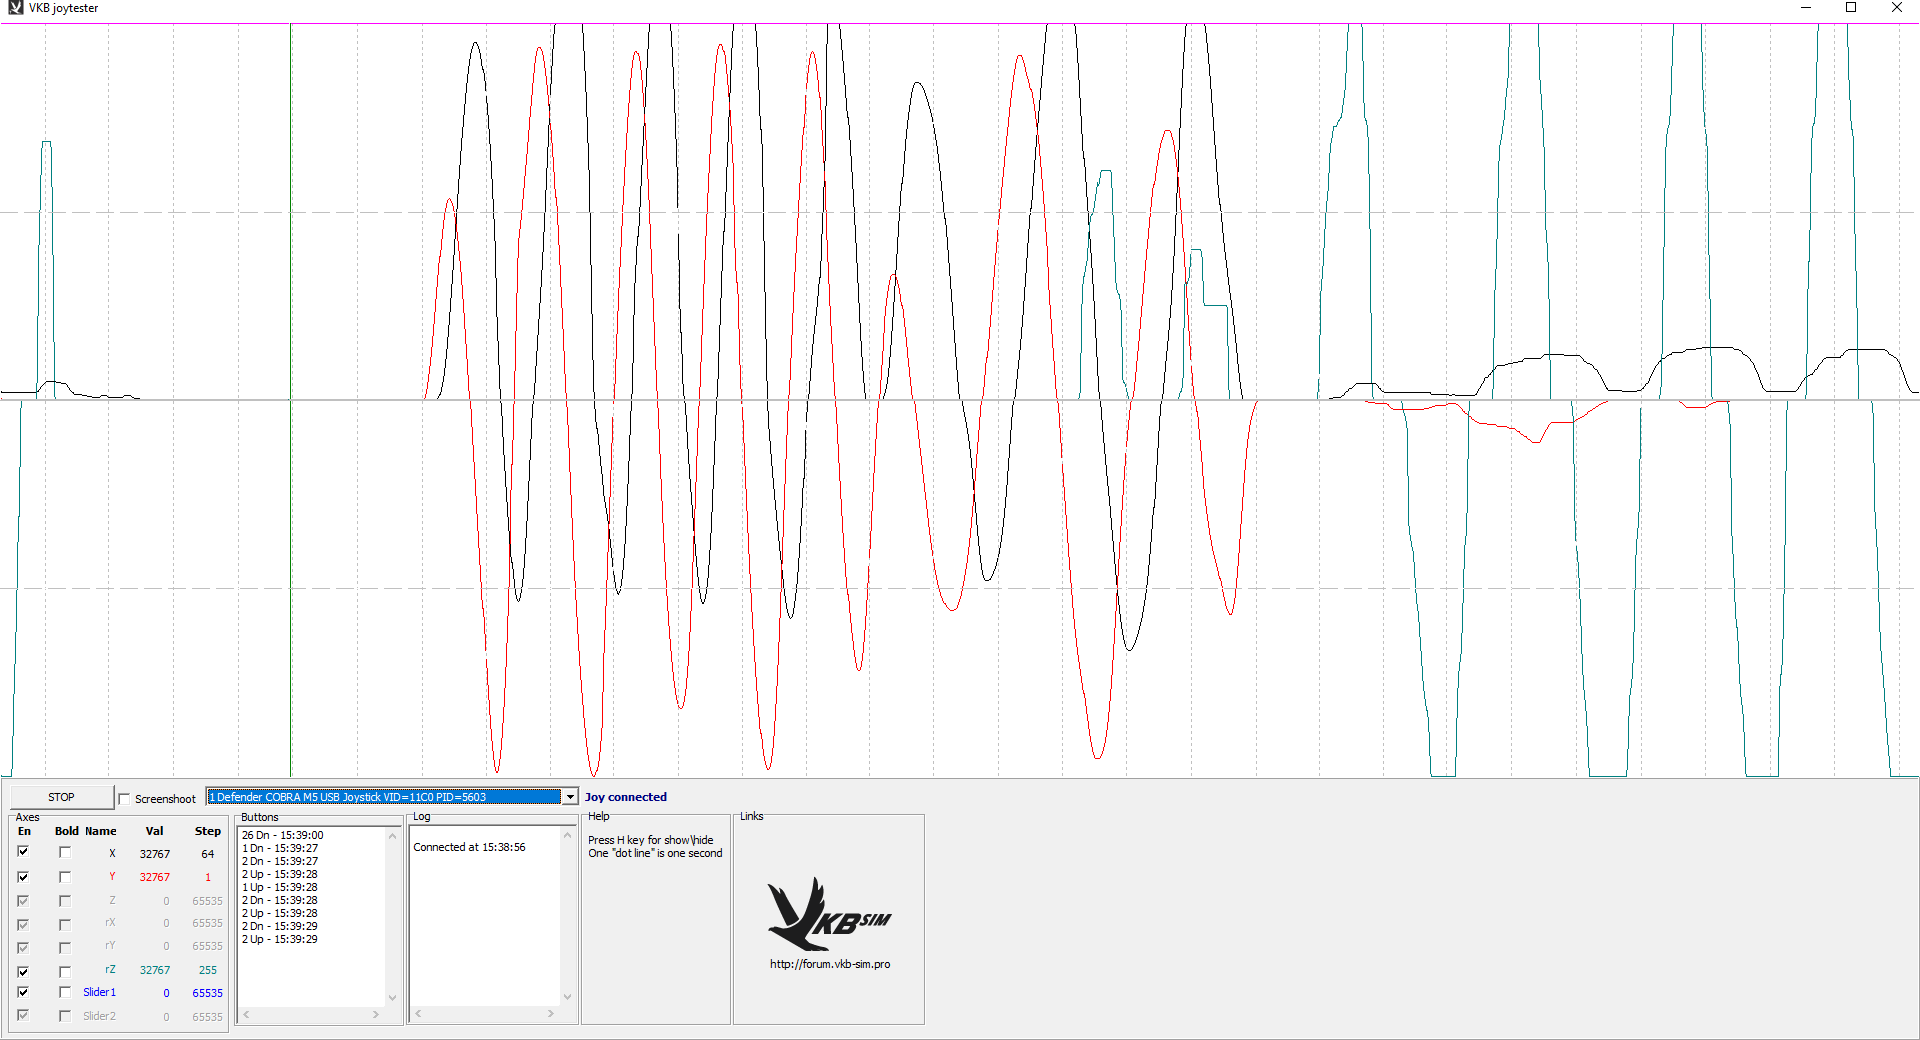Click the green vertical marker on the graph

pos(291,400)
